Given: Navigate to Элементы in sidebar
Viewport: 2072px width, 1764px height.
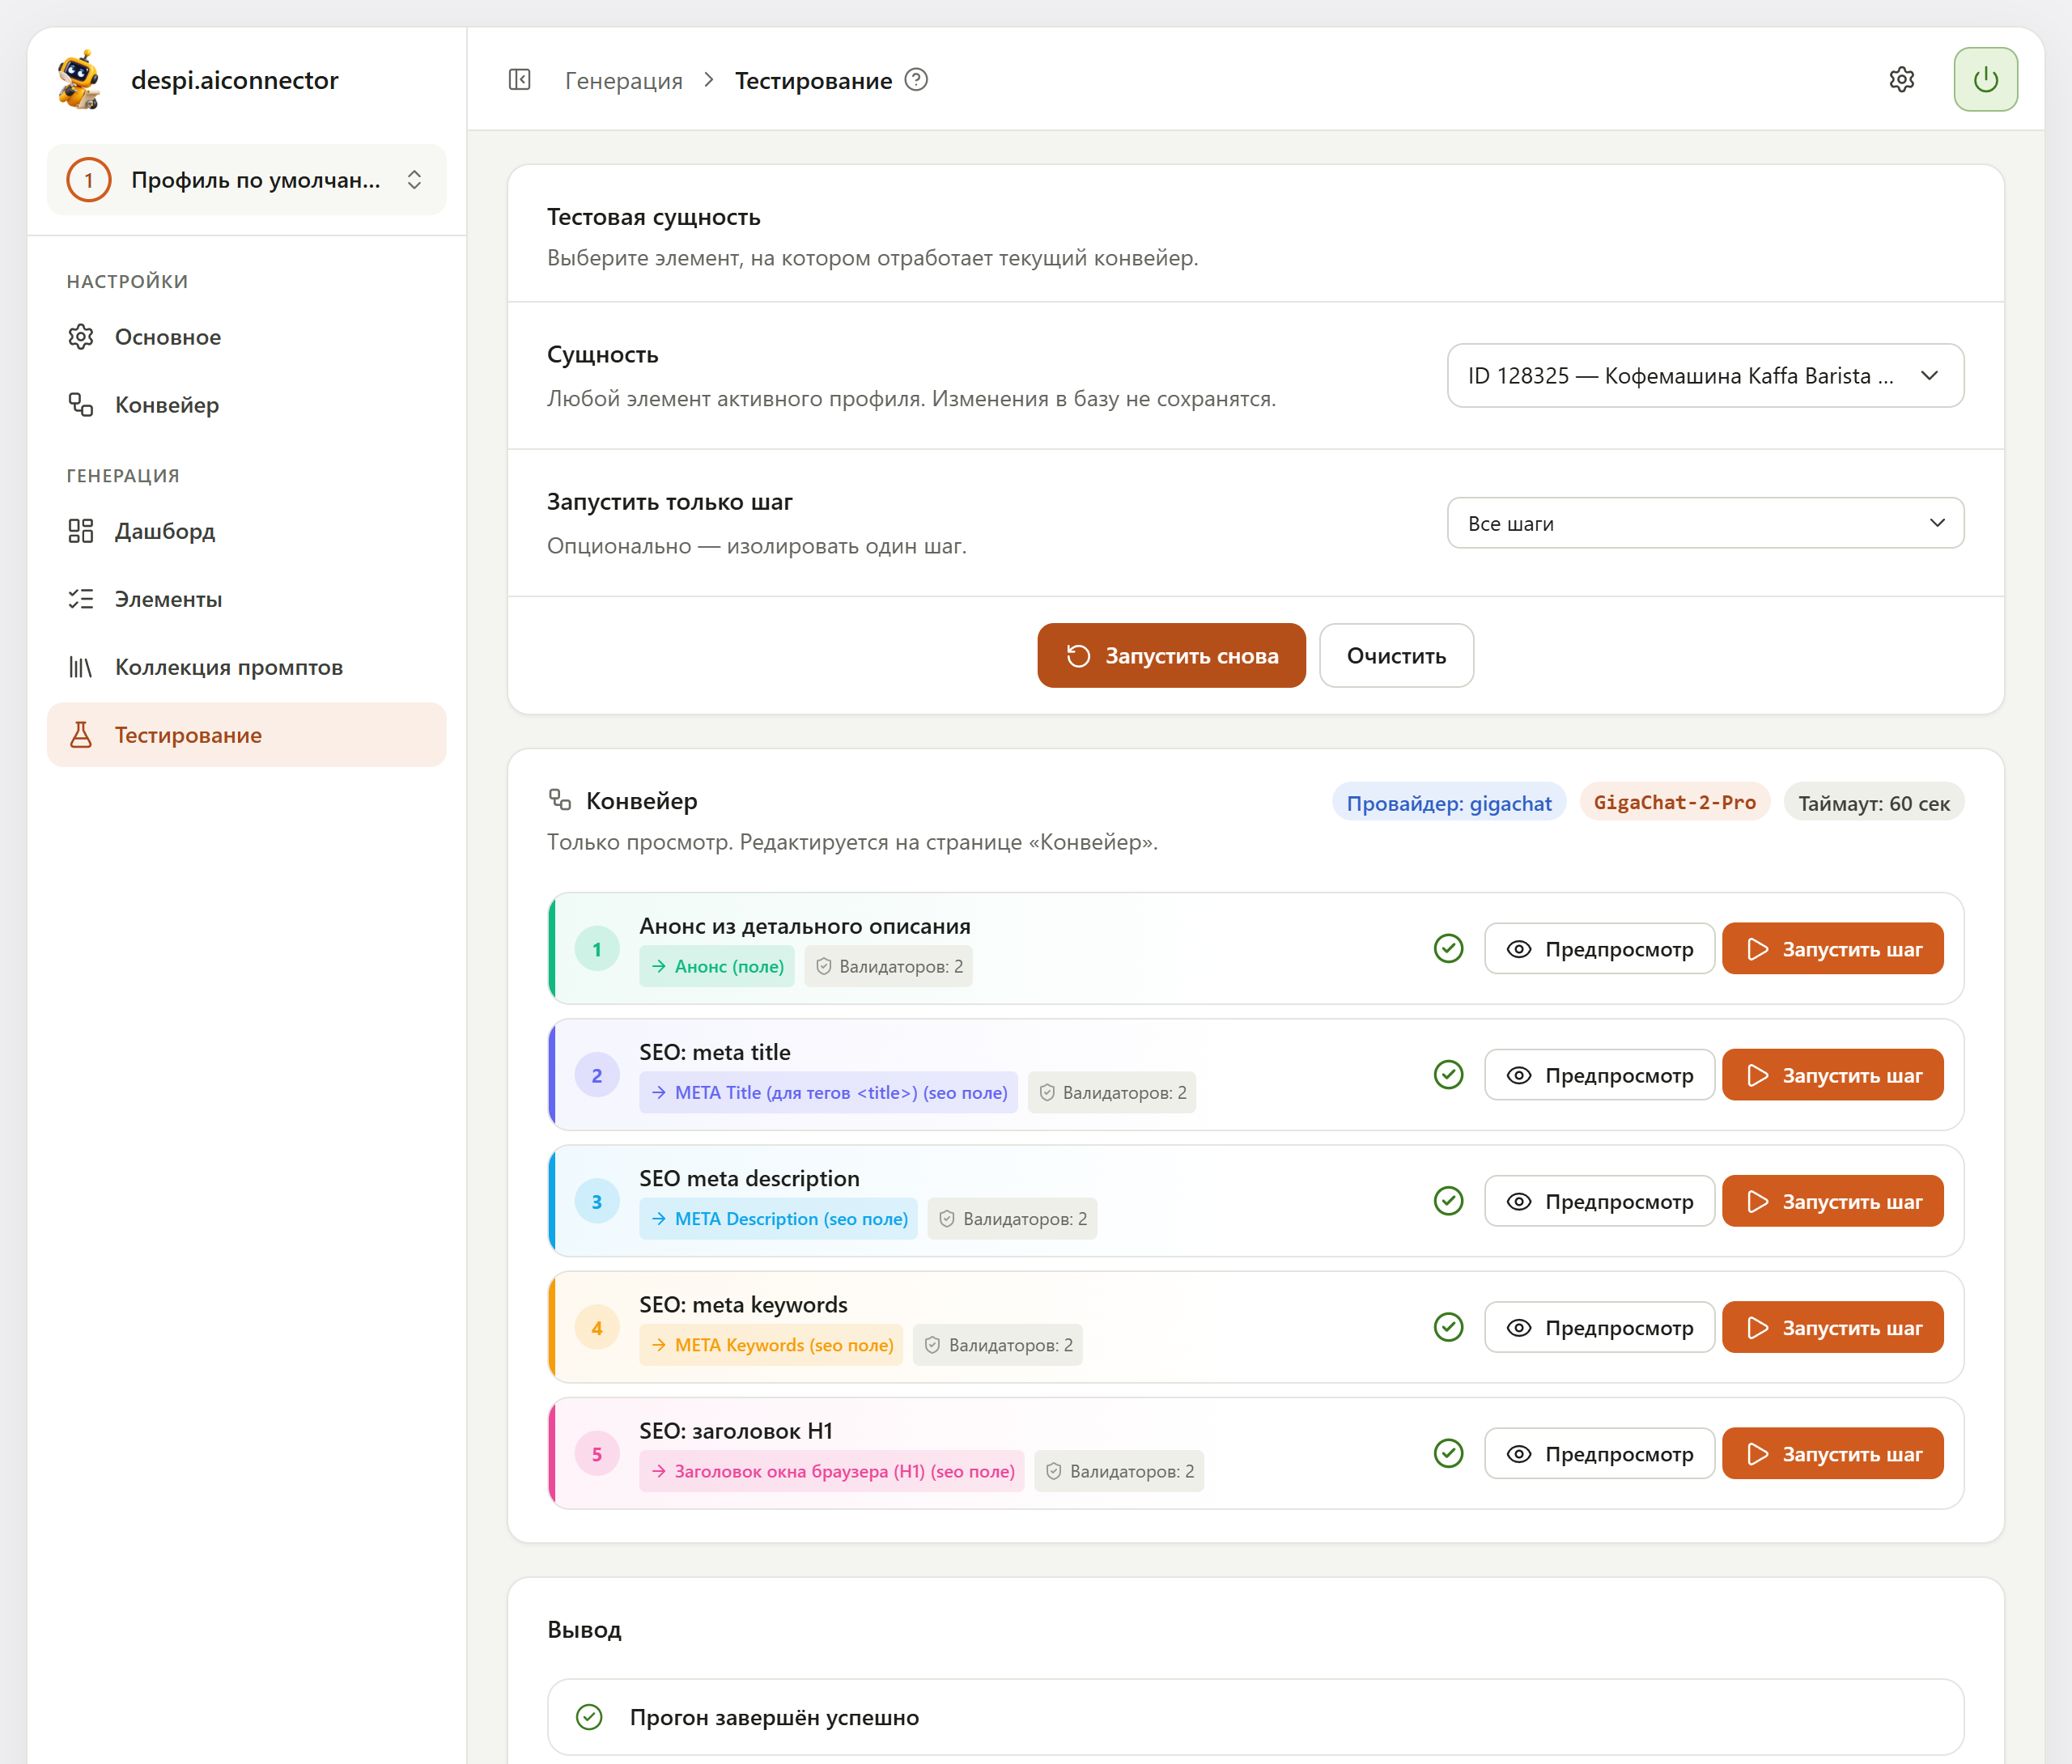Looking at the screenshot, I should (246, 599).
